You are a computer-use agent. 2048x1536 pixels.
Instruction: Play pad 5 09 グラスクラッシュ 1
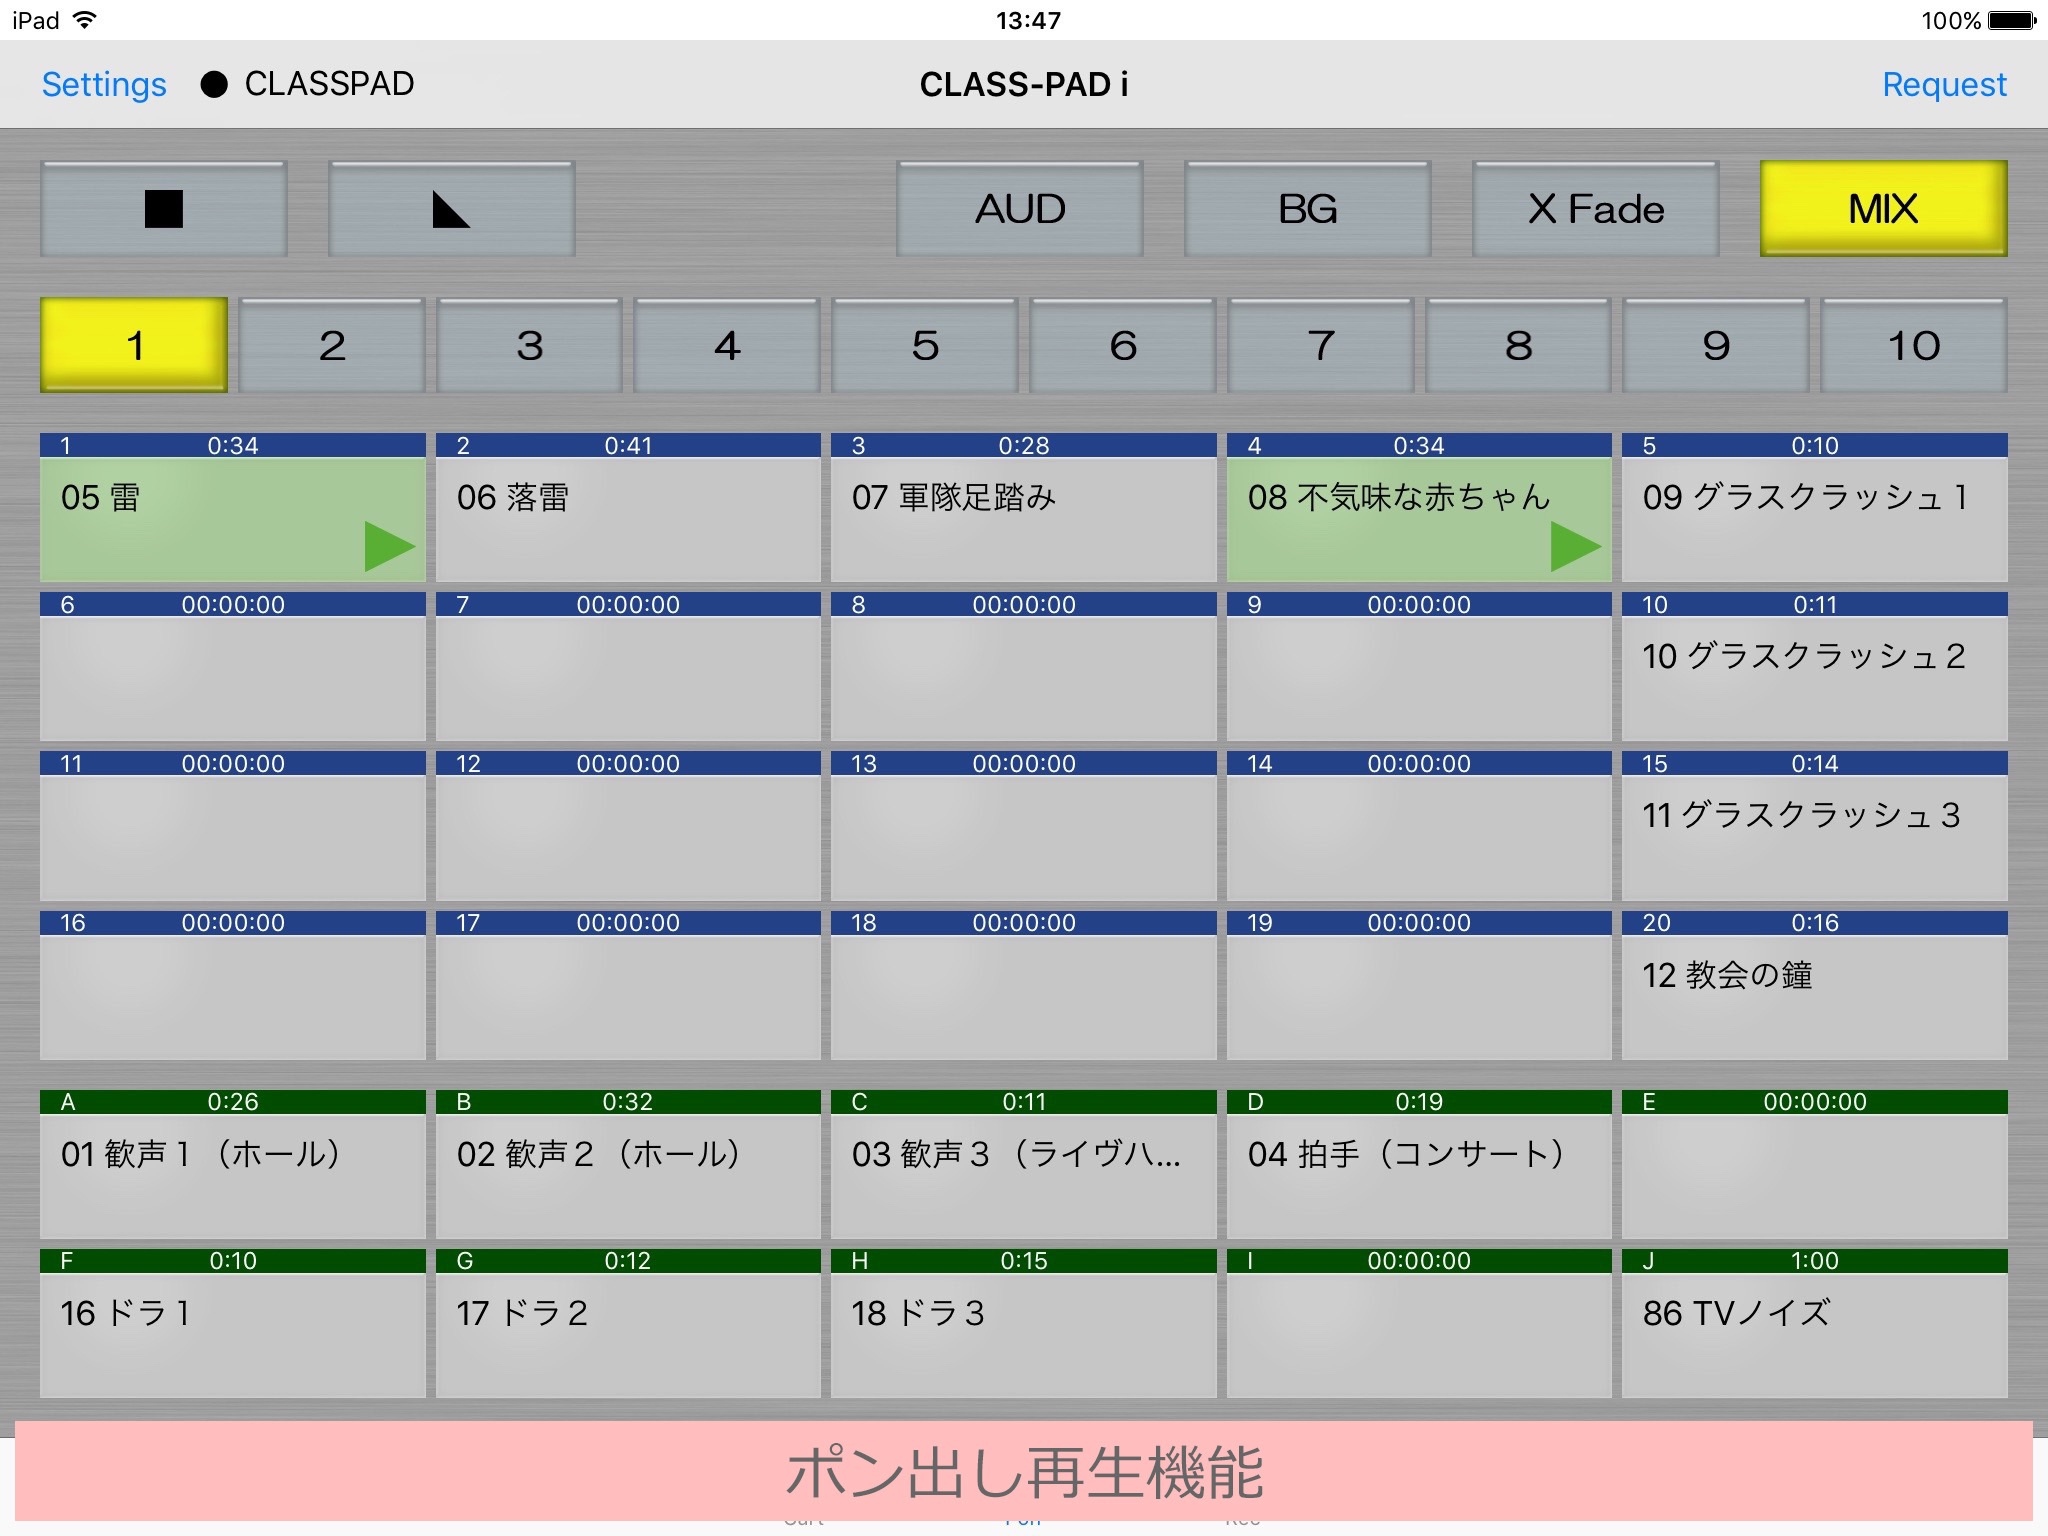pos(1815,507)
